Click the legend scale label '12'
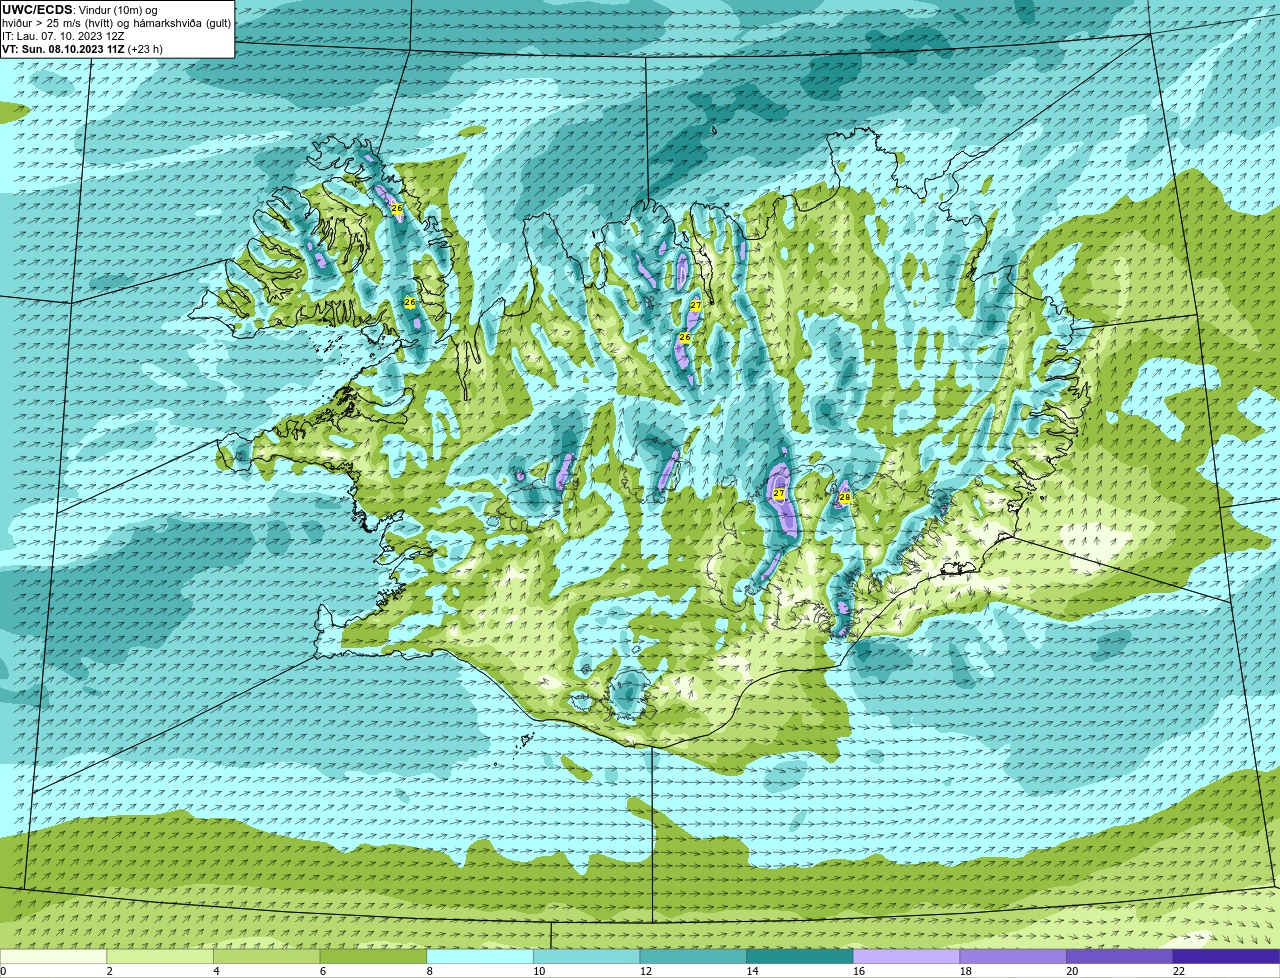 coord(646,971)
